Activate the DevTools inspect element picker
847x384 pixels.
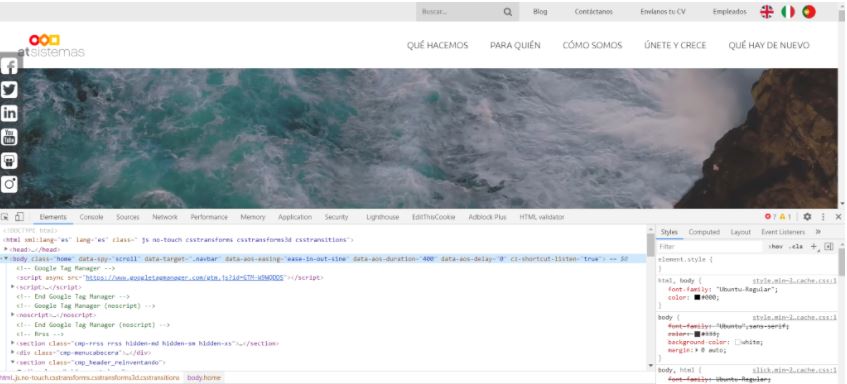[5, 217]
